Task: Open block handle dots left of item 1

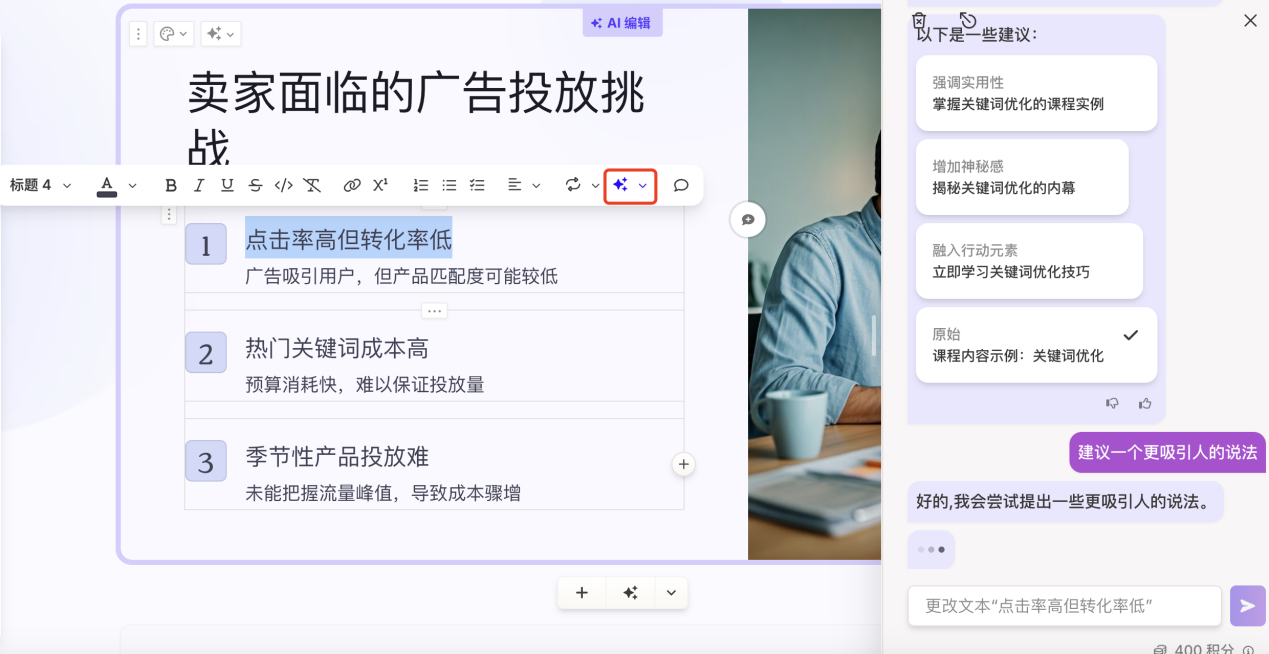Action: click(x=169, y=214)
